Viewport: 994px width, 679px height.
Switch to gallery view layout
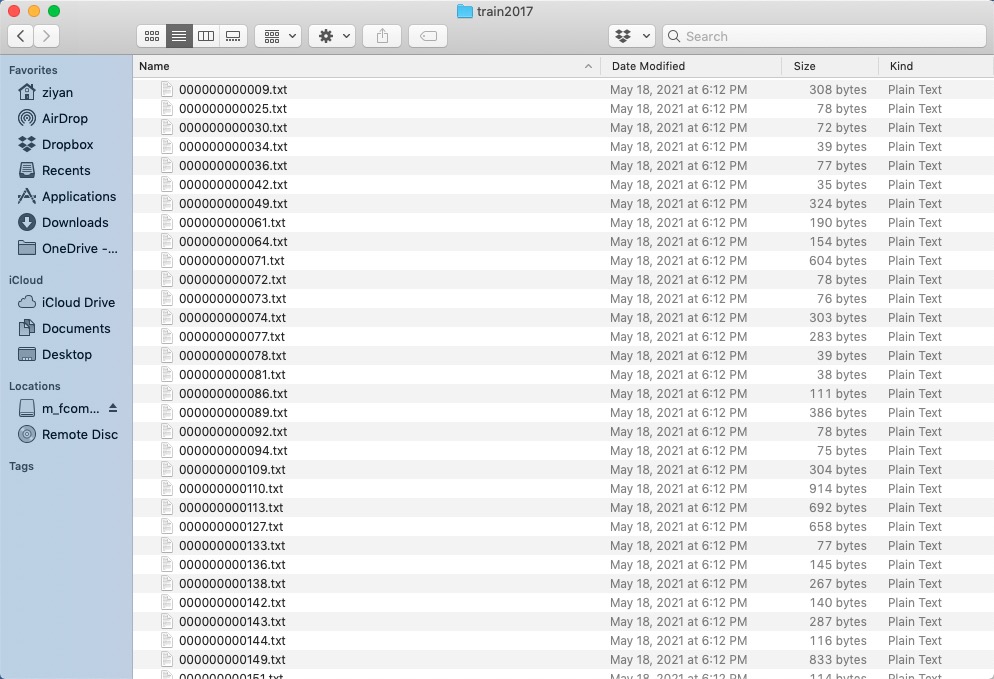tap(233, 36)
